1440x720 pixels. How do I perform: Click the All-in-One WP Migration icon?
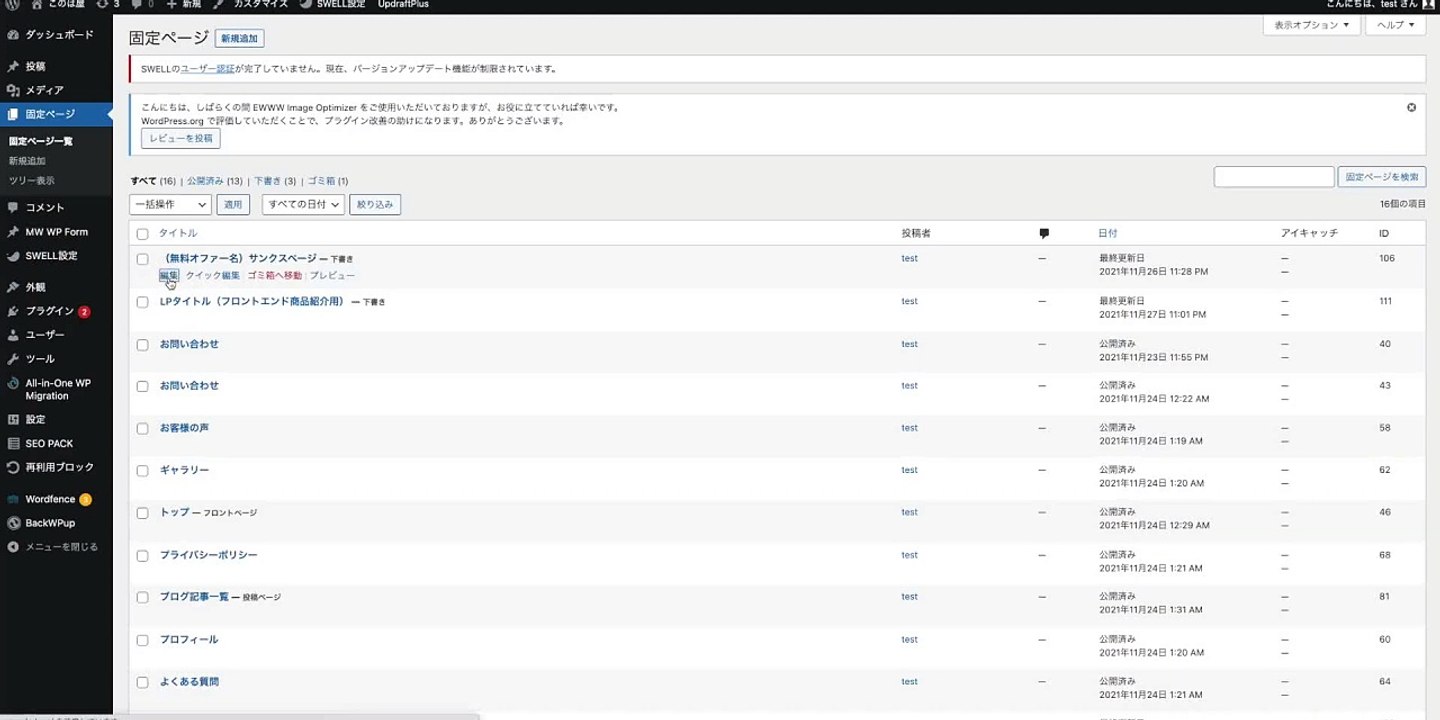[13, 383]
